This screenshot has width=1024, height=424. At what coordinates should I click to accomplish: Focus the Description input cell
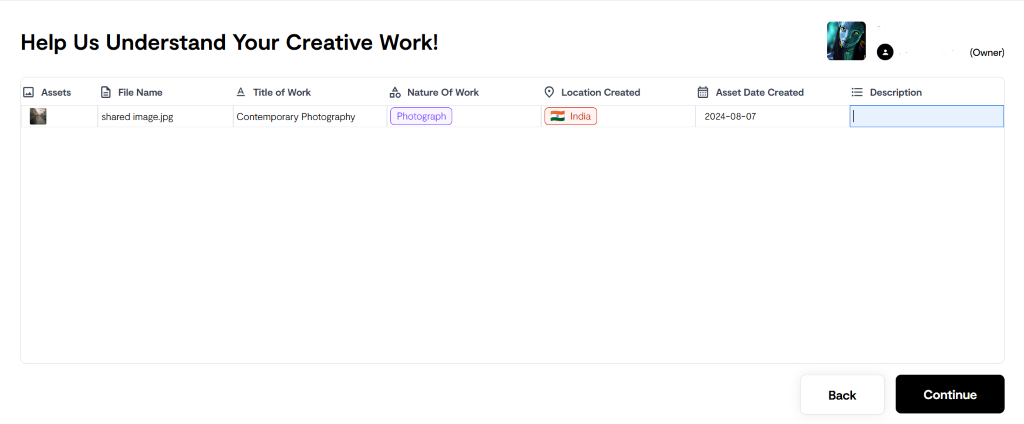point(927,116)
